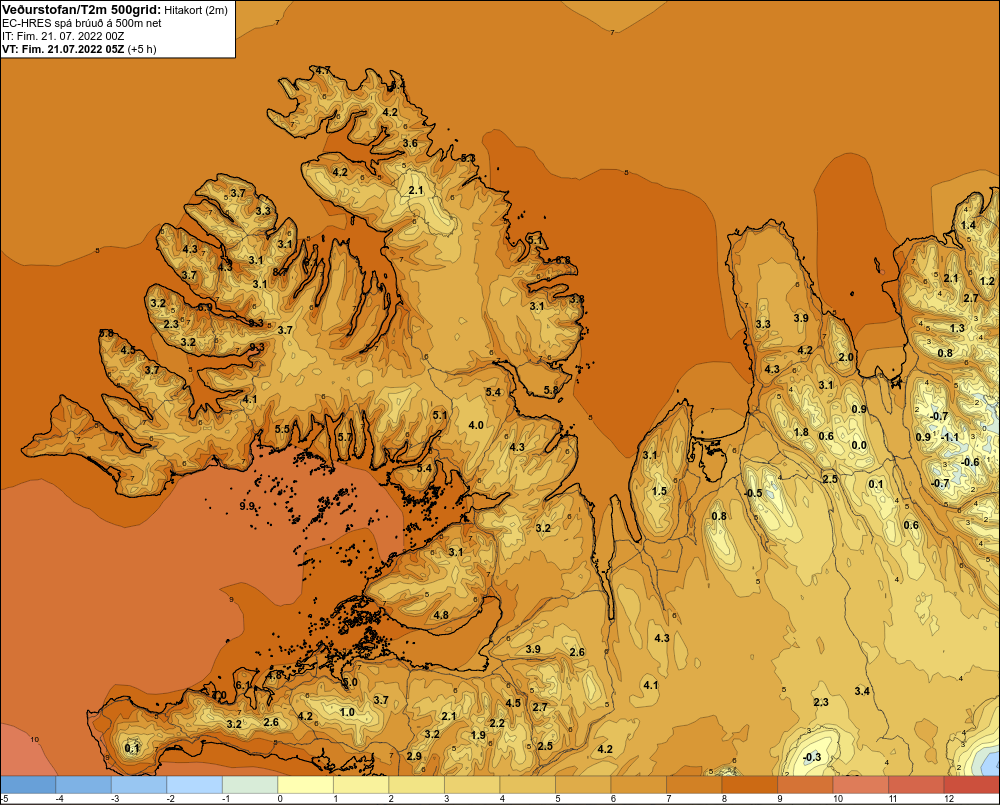Click the -0.6 temperature value on the map
Screen dimensions: 1000x805
click(x=970, y=462)
